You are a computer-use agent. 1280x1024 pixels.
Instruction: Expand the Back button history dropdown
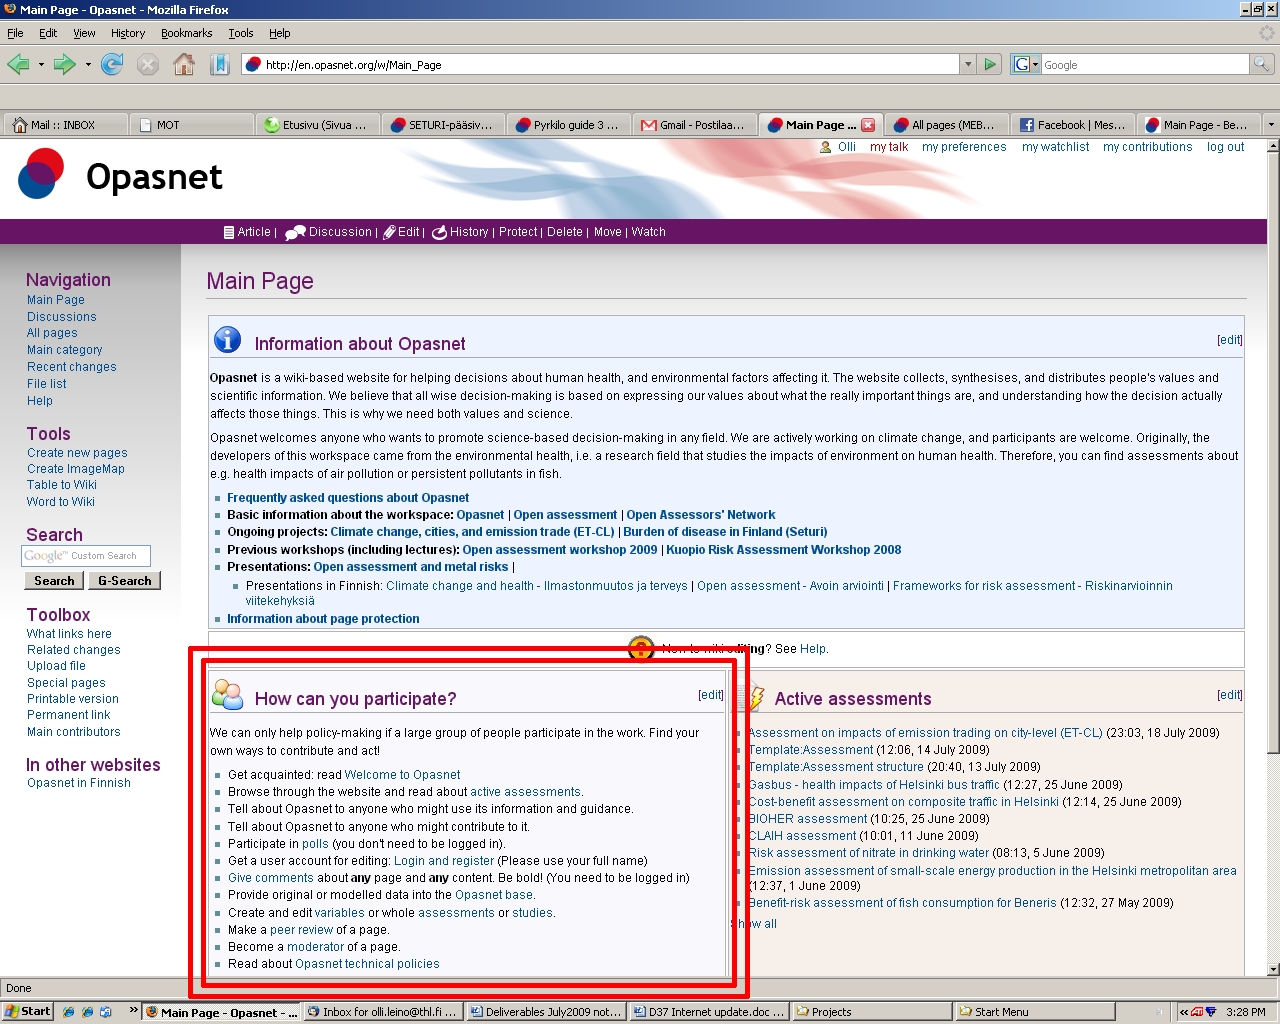pos(41,65)
